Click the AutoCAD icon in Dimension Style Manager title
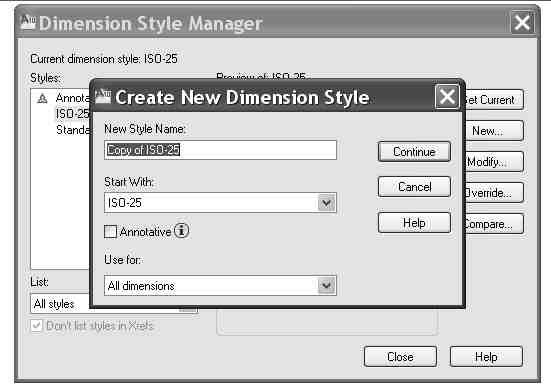The height and width of the screenshot is (388, 551). [x=28, y=22]
